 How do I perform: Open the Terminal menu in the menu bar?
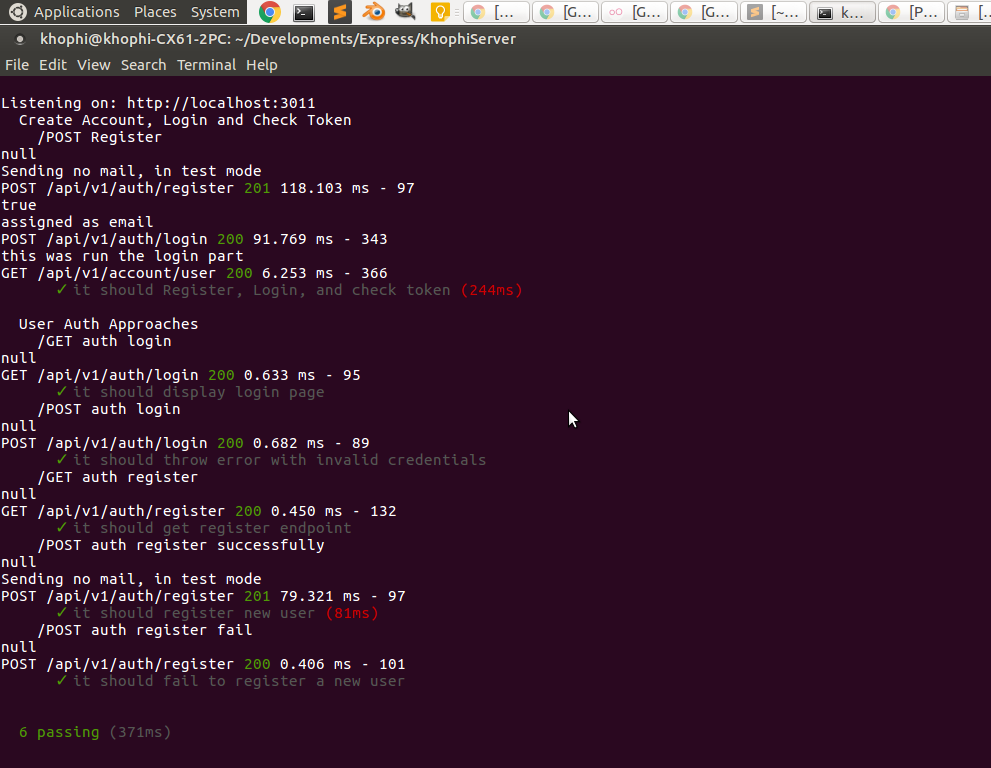click(206, 65)
